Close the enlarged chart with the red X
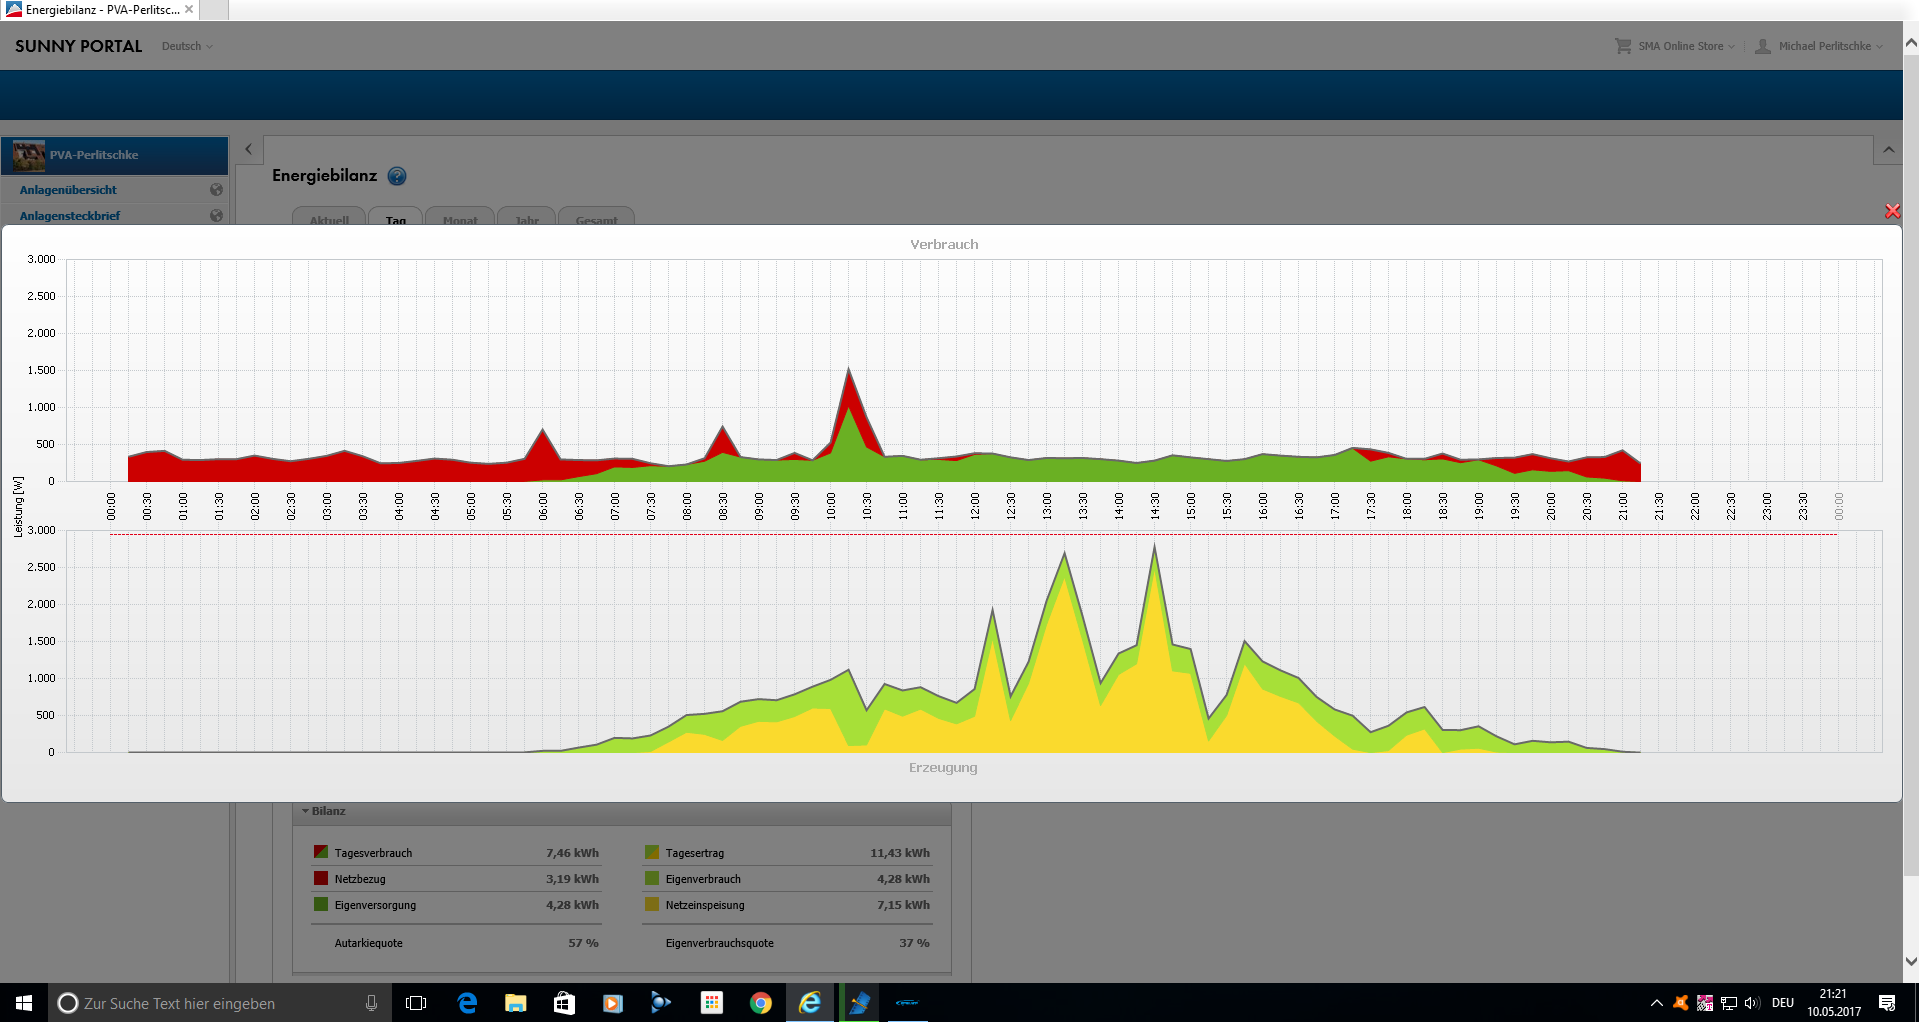1919x1022 pixels. (x=1892, y=211)
